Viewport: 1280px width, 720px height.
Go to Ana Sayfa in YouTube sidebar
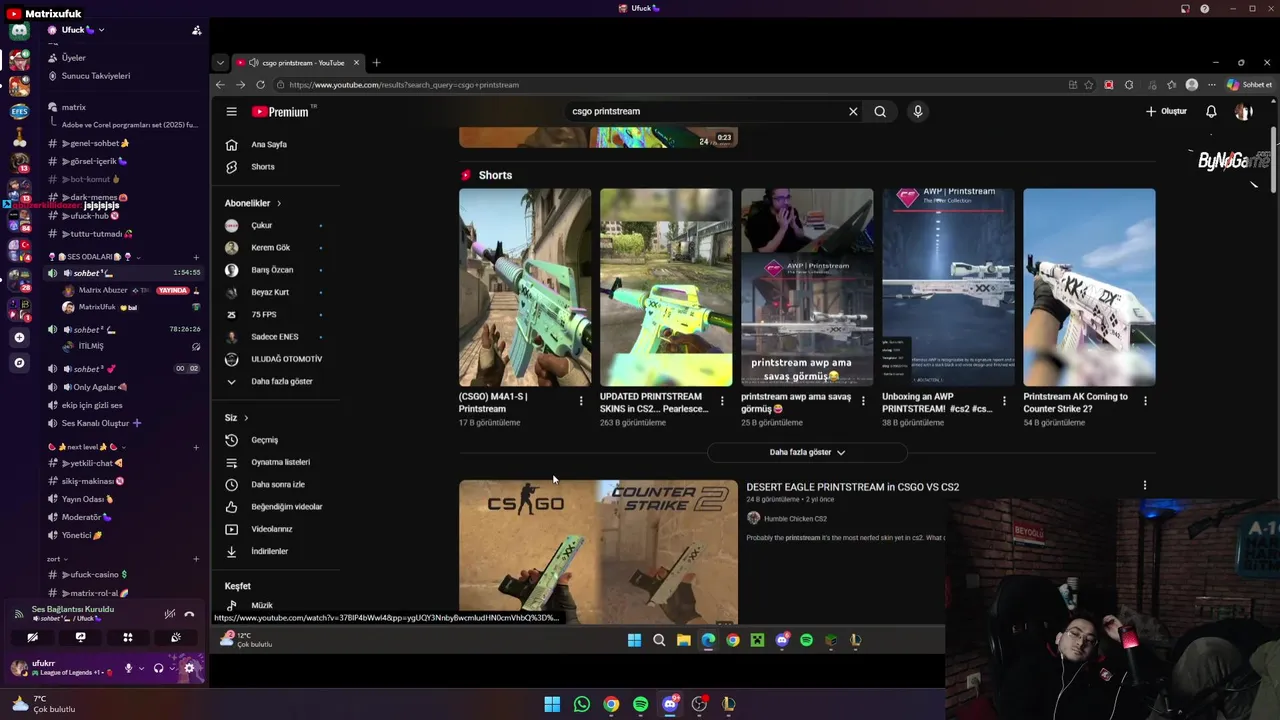click(268, 145)
